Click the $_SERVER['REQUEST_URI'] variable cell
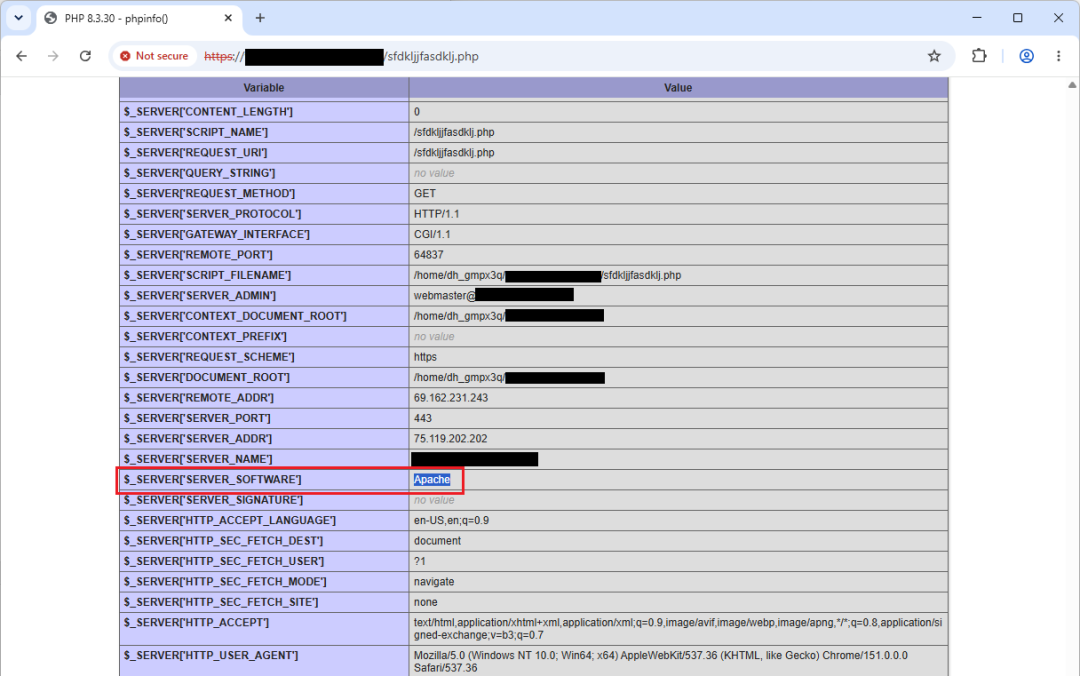Image resolution: width=1080 pixels, height=676 pixels. pyautogui.click(x=264, y=152)
